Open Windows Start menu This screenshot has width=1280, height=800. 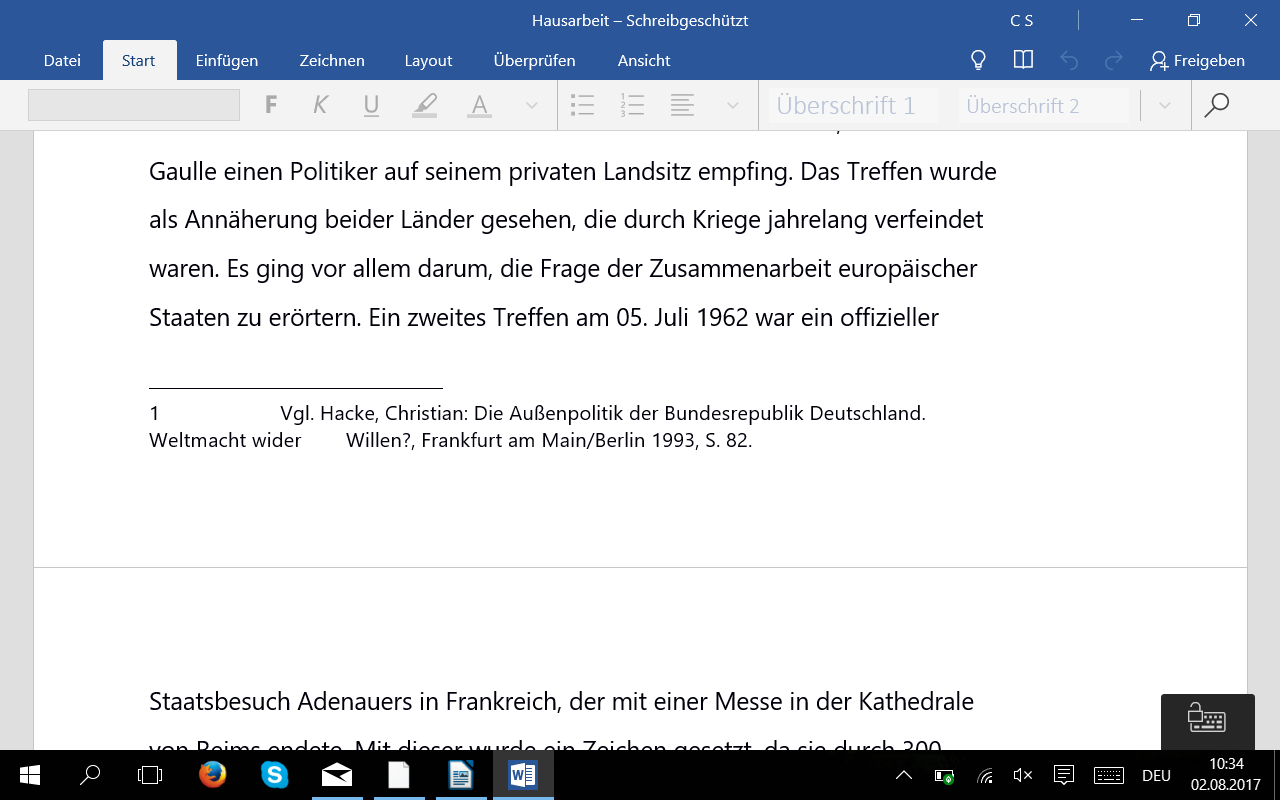click(x=29, y=775)
